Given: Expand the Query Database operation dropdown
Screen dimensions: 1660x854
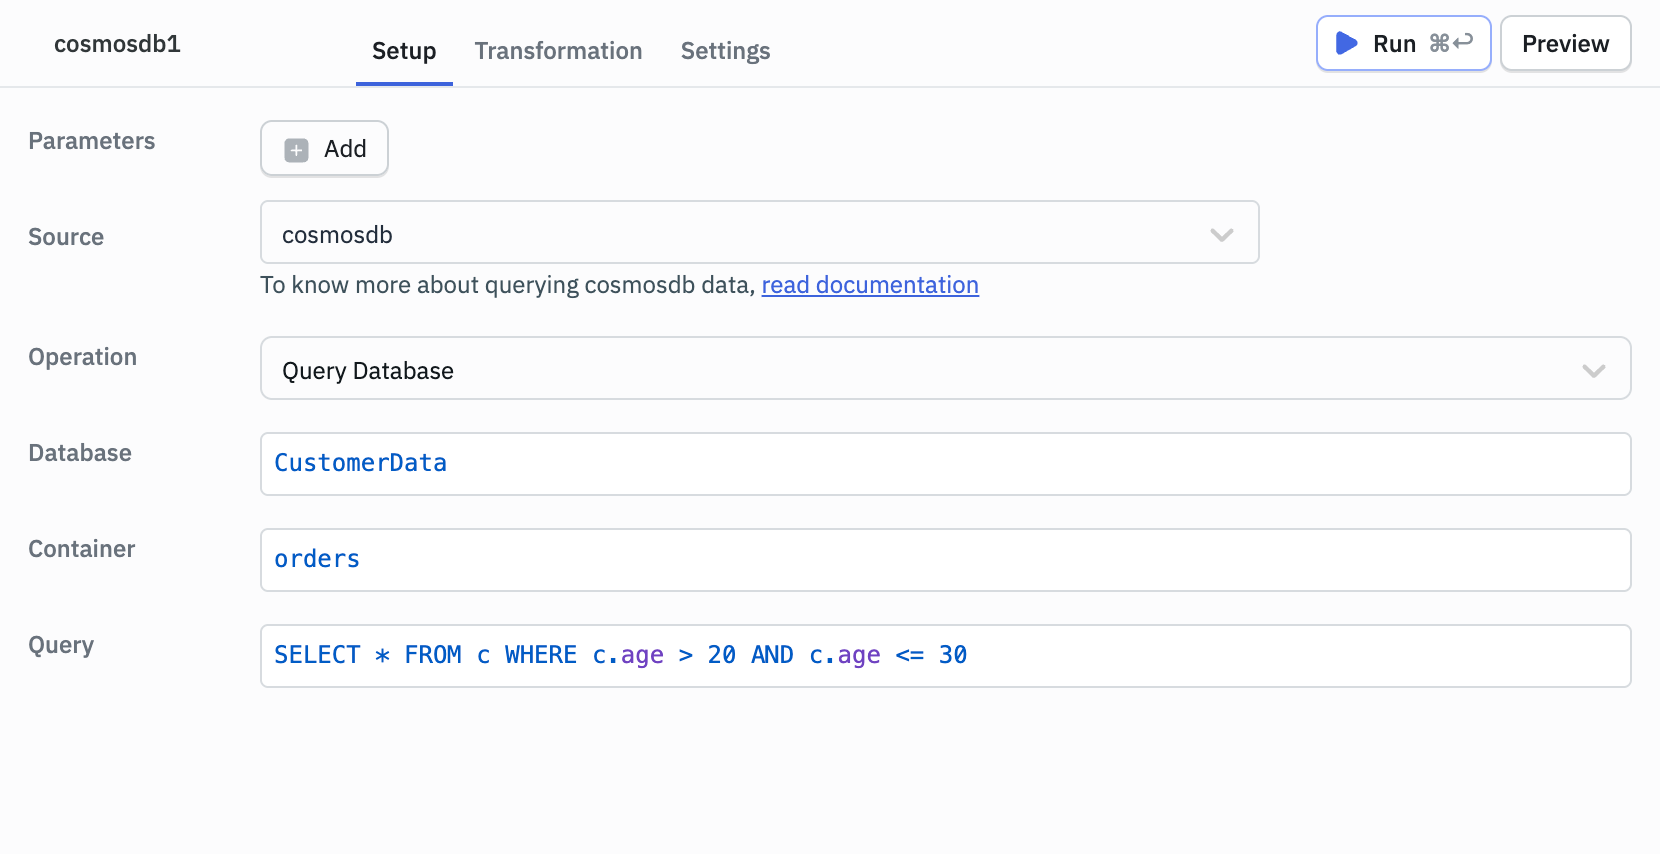Looking at the screenshot, I should [x=944, y=369].
